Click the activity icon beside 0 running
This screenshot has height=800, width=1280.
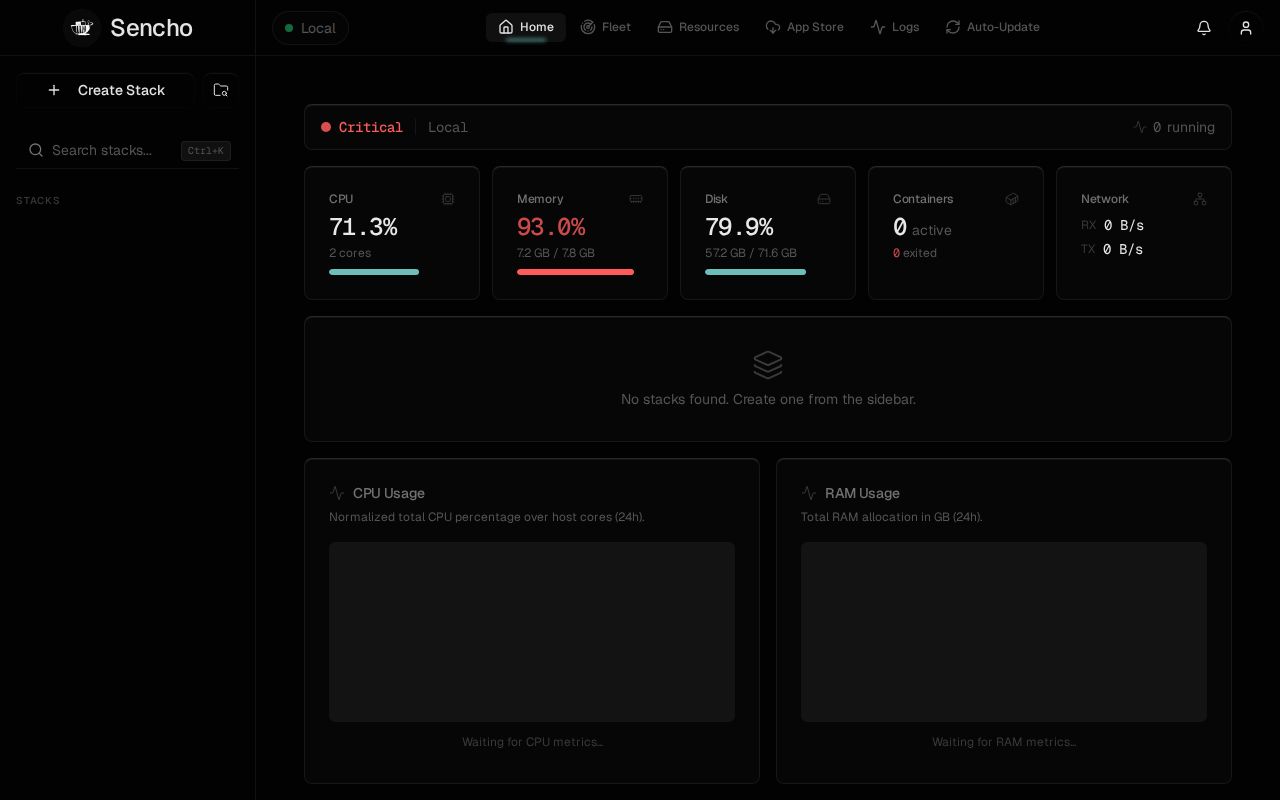(x=1140, y=127)
